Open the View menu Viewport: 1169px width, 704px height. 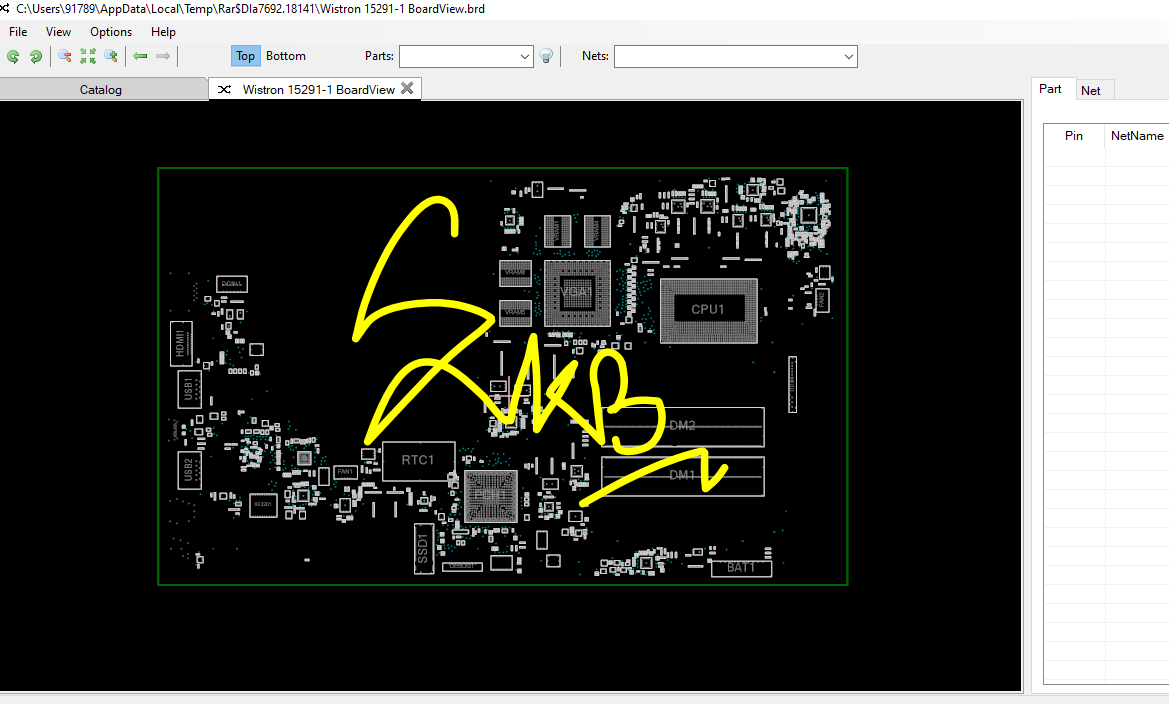(58, 32)
